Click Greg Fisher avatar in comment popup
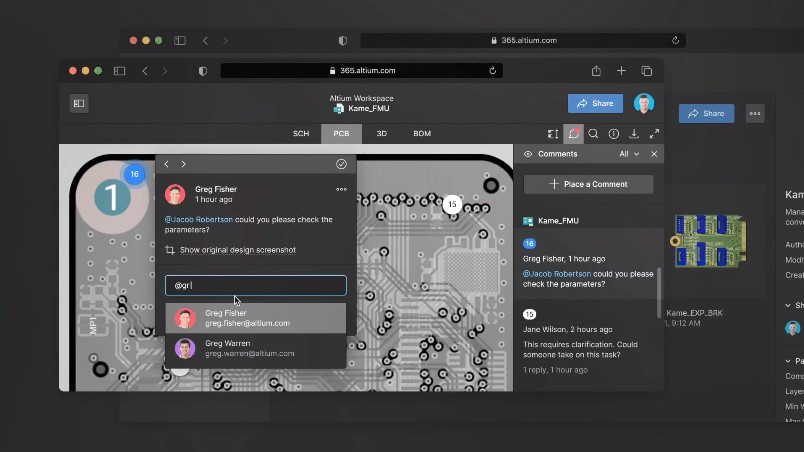804x452 pixels. [175, 194]
